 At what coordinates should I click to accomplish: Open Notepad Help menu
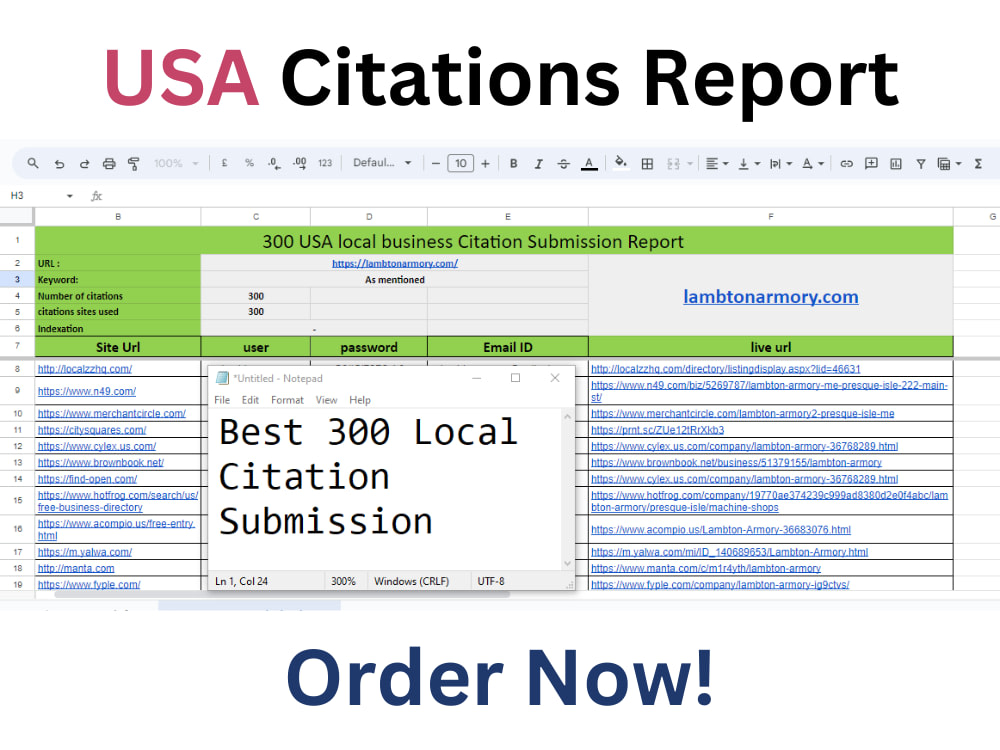[360, 400]
